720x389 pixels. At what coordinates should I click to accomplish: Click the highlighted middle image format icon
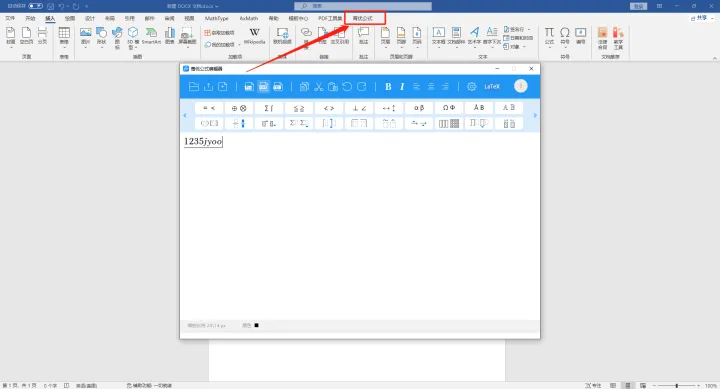[x=263, y=86]
